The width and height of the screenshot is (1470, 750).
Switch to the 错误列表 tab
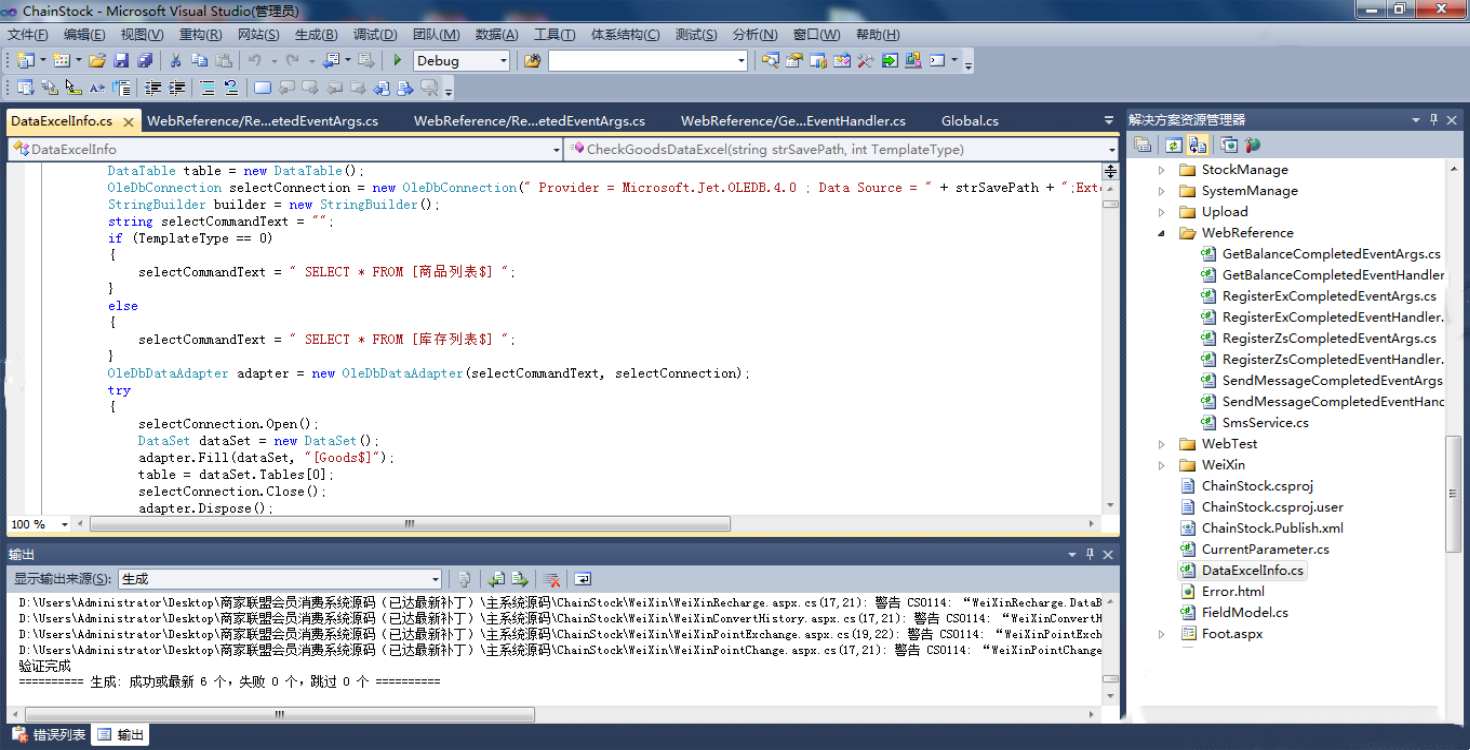point(50,735)
